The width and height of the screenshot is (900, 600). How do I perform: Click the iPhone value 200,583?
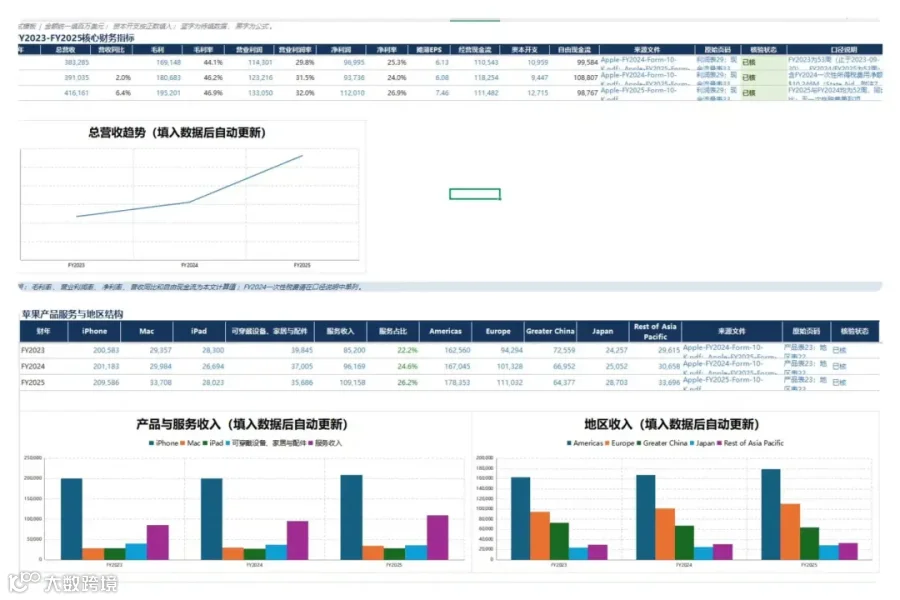(106, 350)
